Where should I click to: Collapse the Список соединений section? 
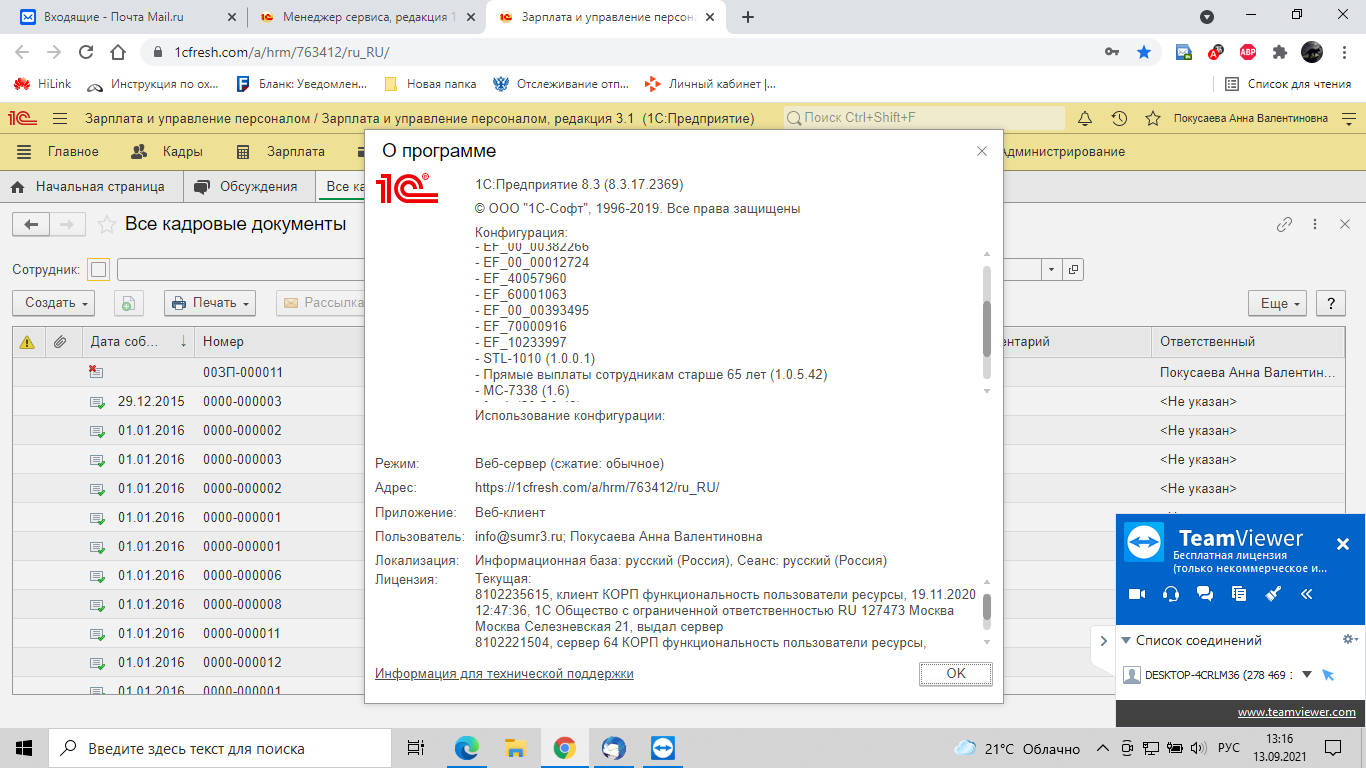point(1127,641)
